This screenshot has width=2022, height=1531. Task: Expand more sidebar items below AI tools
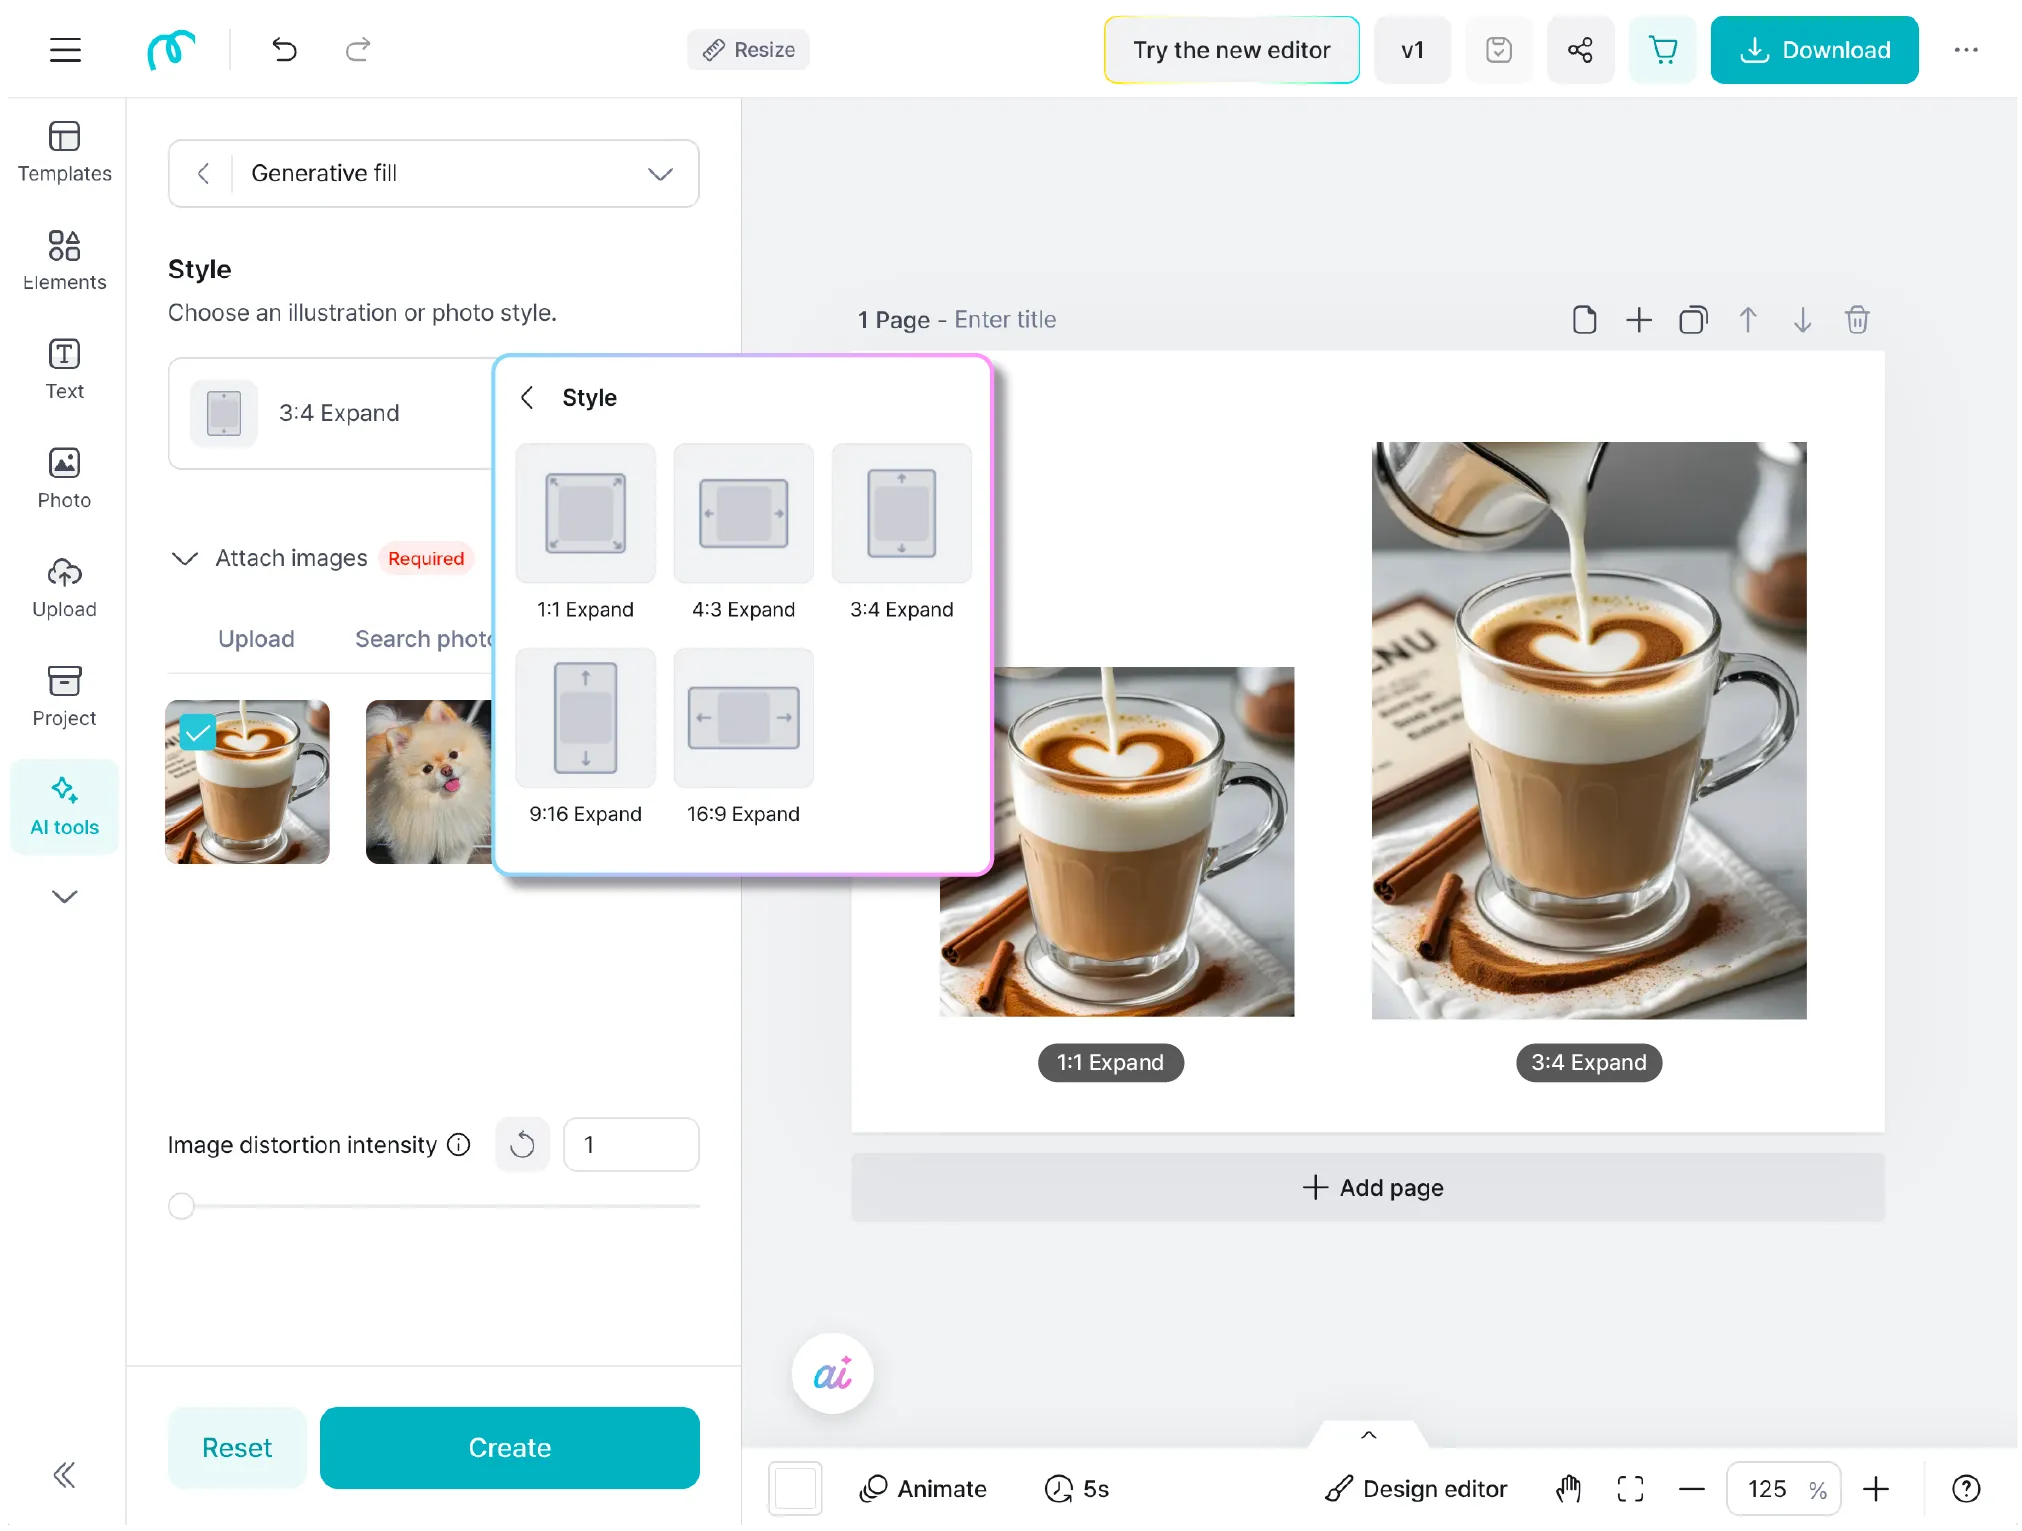pos(64,896)
